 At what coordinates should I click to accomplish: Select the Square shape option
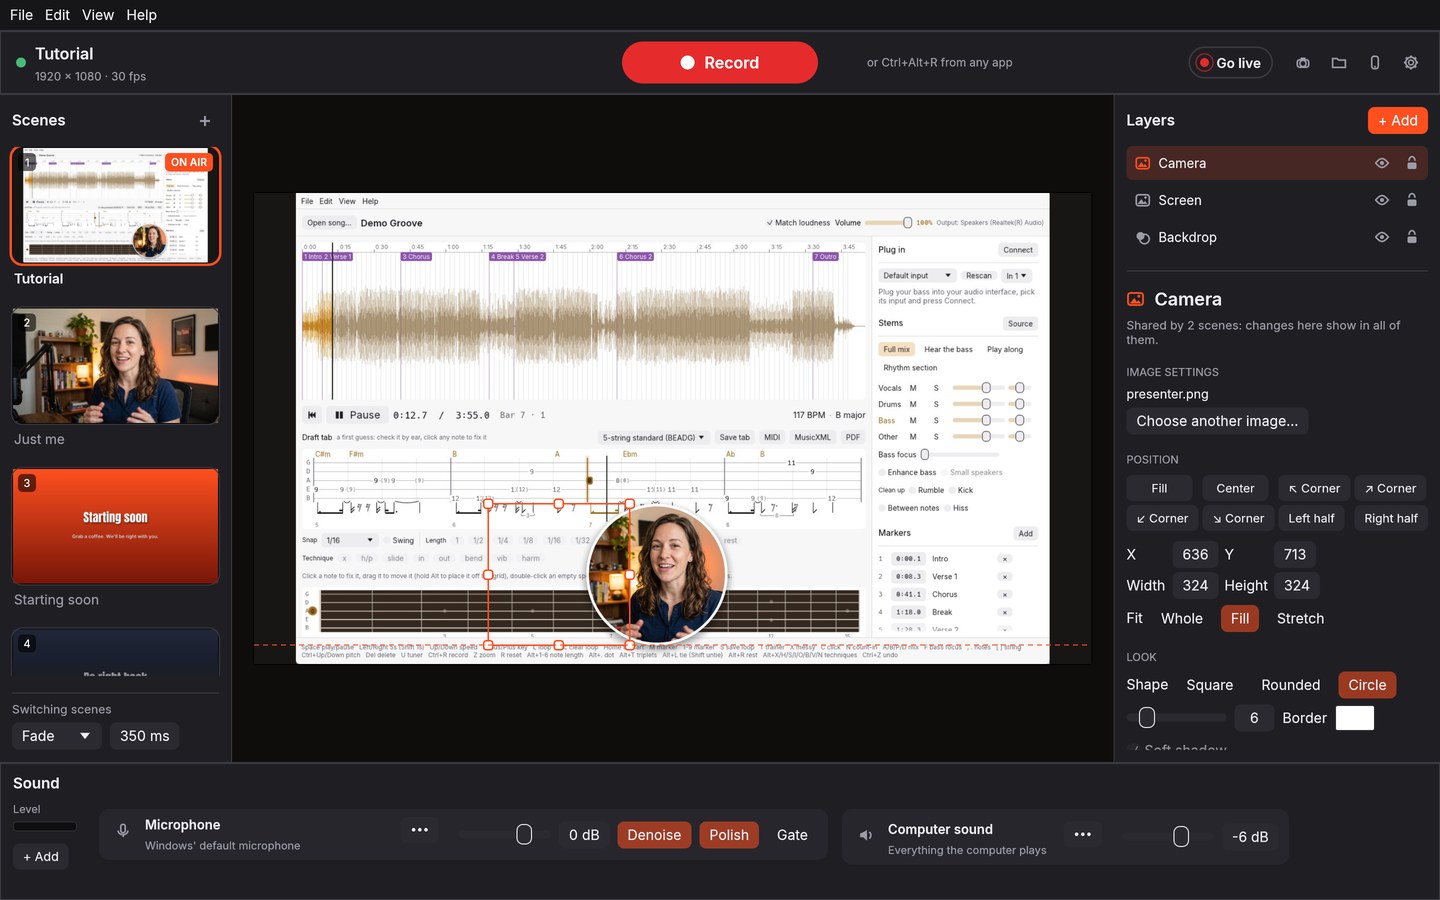tap(1210, 685)
